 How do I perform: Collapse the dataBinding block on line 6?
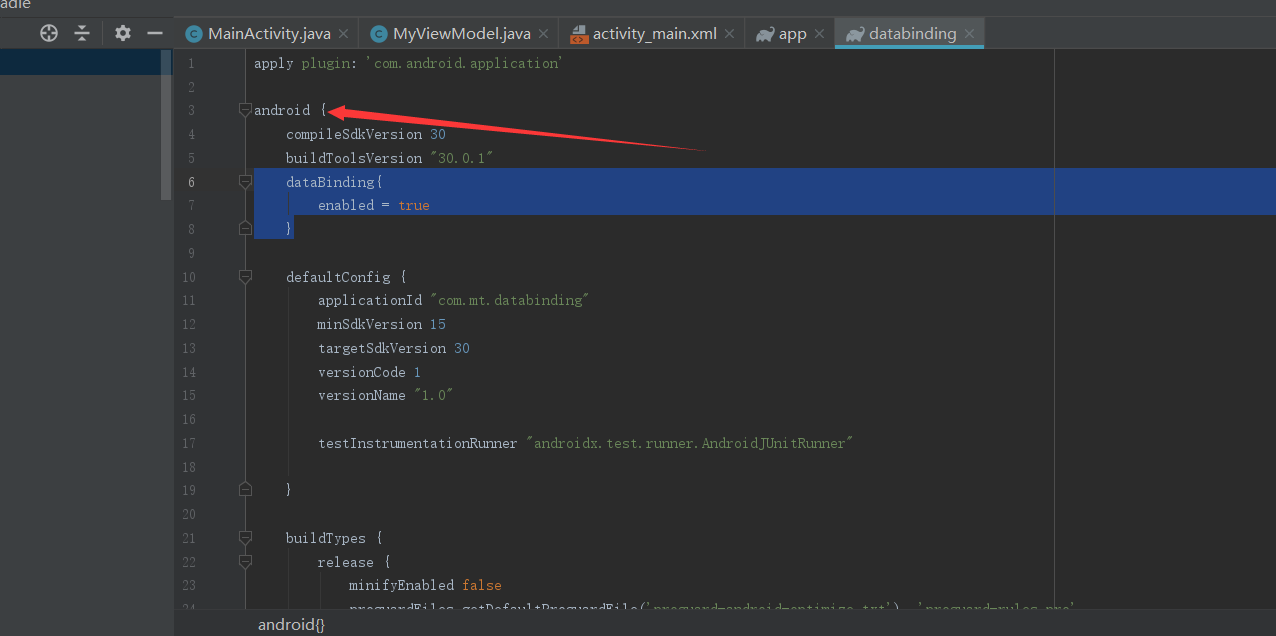pos(245,182)
